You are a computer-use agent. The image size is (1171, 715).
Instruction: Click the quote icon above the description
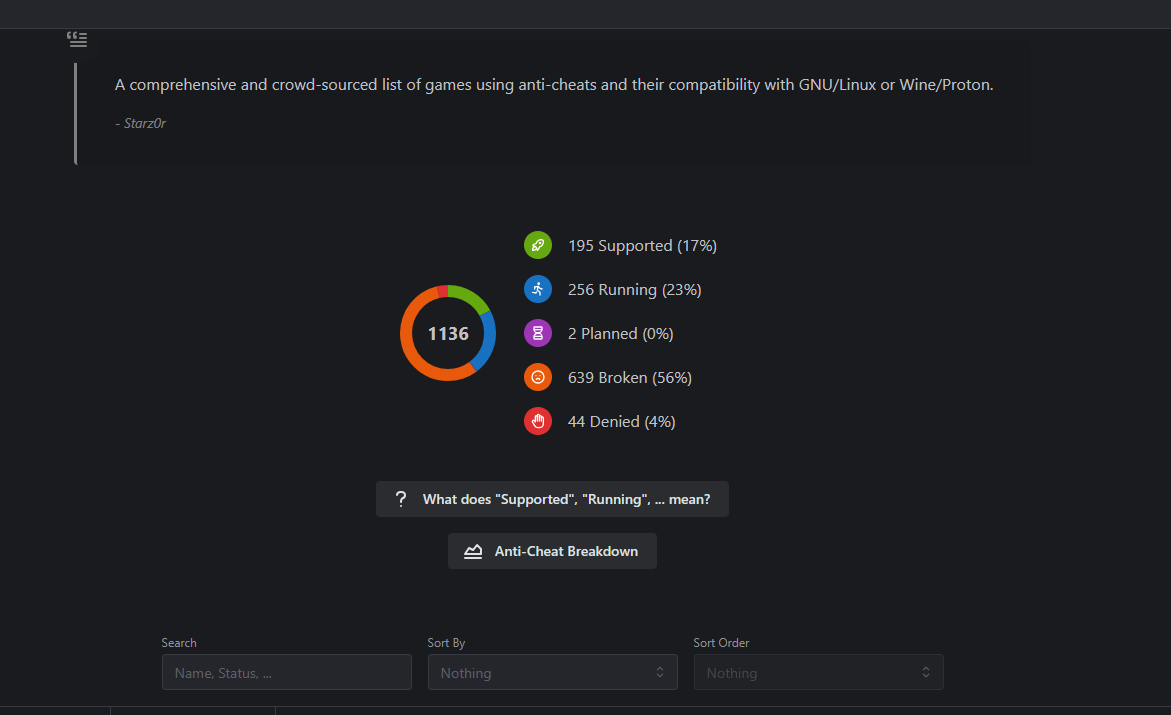tap(77, 40)
